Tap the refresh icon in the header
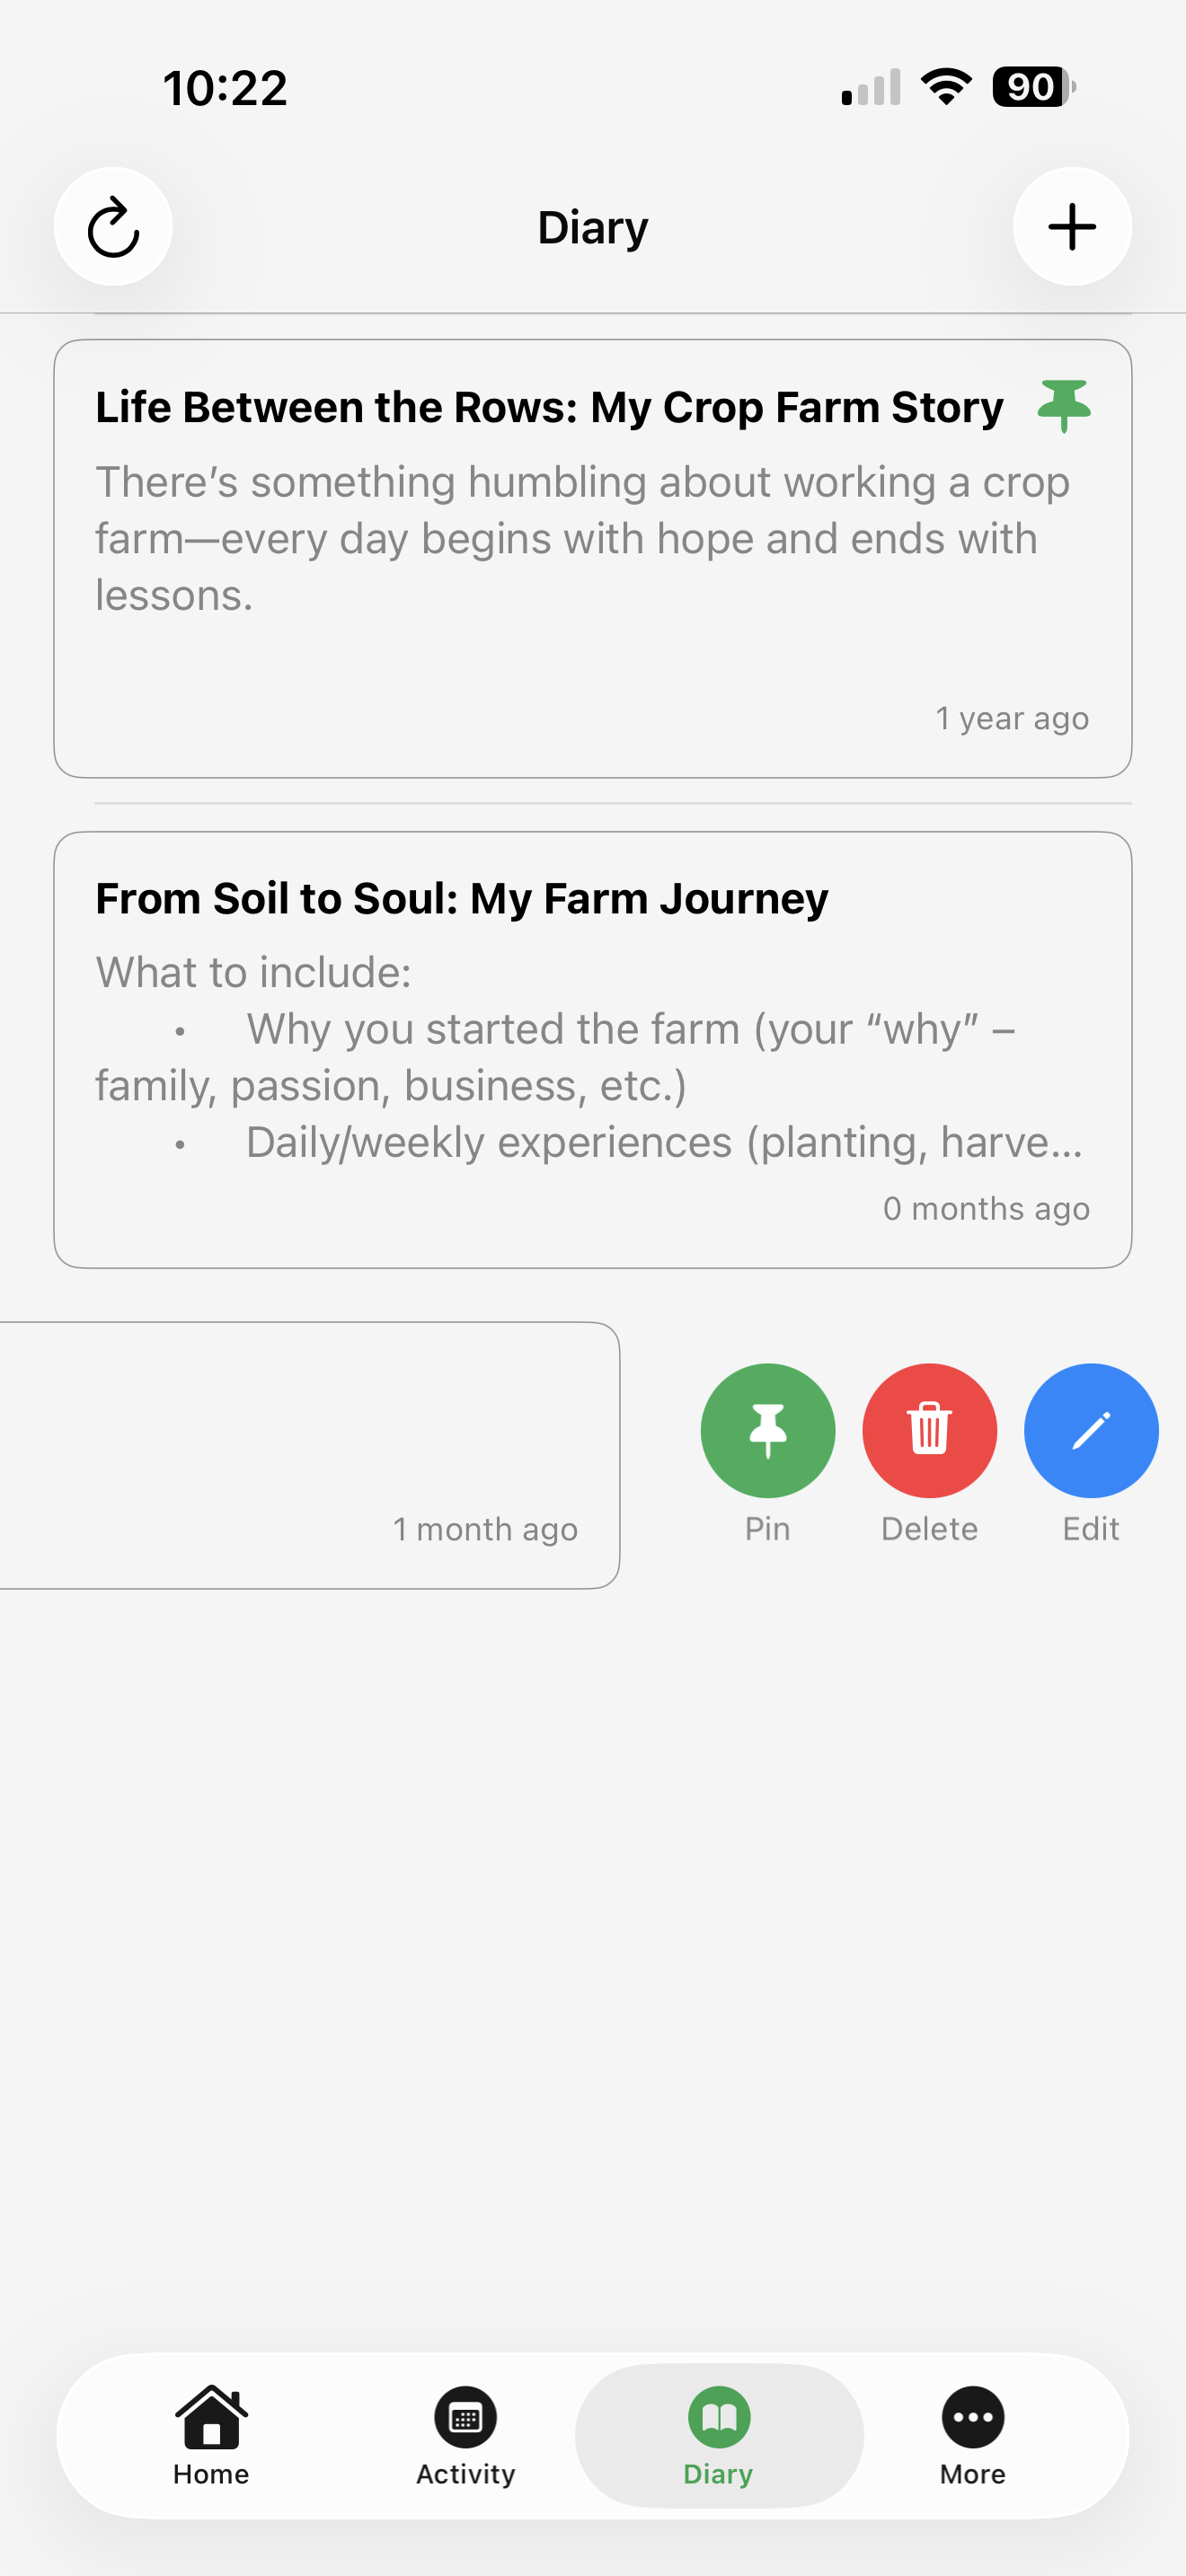This screenshot has height=2576, width=1186. (113, 227)
